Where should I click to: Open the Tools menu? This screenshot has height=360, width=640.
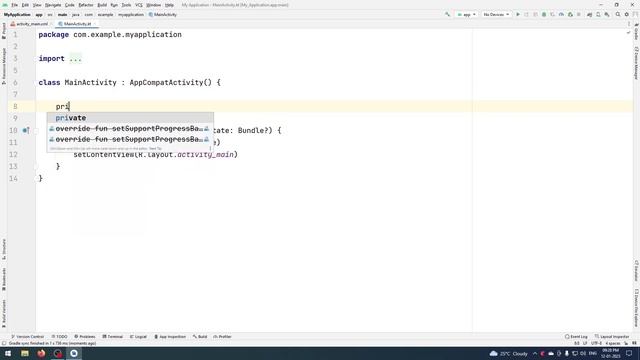point(126,5)
